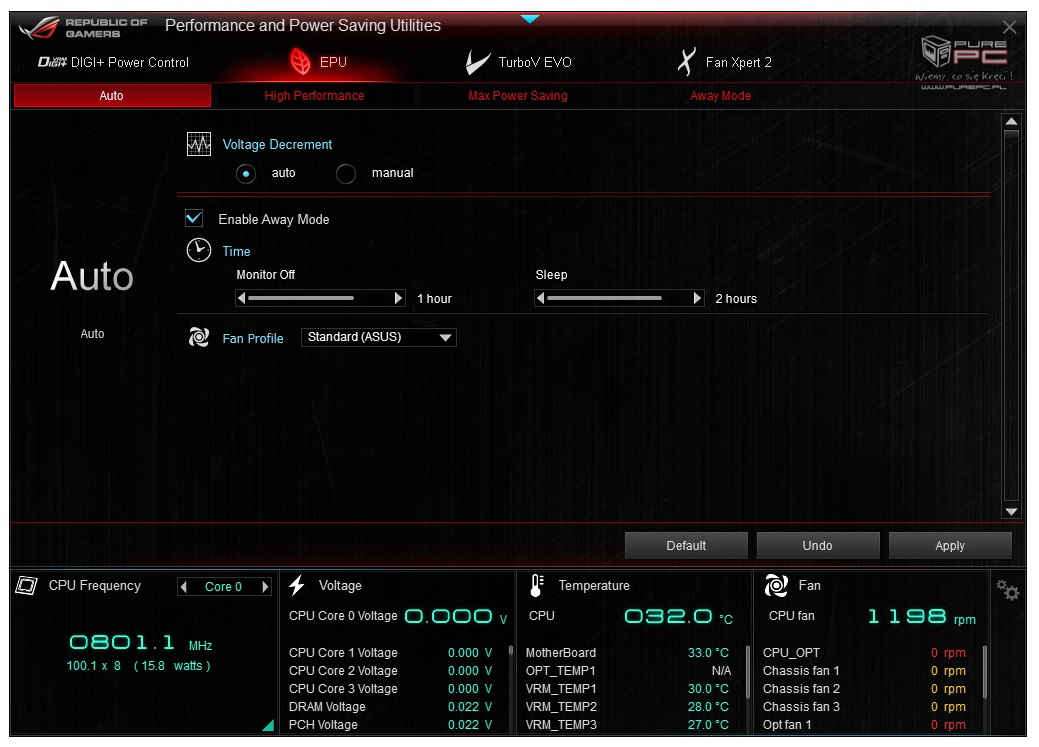Click the main panel scrollbar down arrow

click(1011, 511)
